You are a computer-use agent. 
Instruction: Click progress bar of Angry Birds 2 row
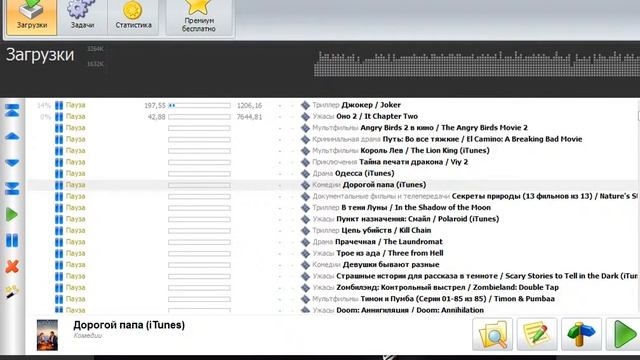tap(199, 128)
